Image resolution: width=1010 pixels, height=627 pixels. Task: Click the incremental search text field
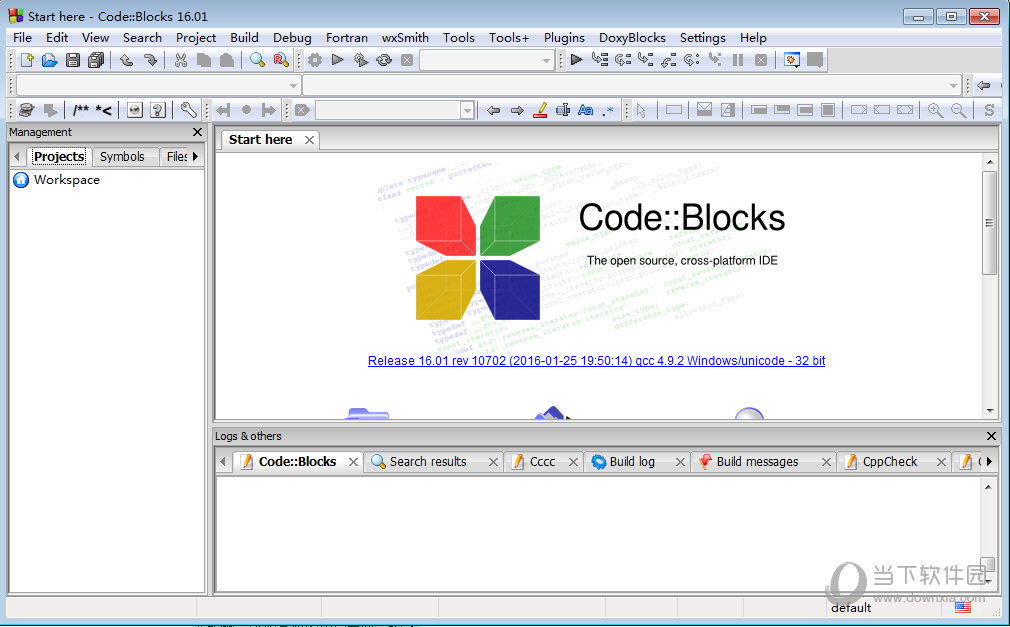[x=388, y=110]
